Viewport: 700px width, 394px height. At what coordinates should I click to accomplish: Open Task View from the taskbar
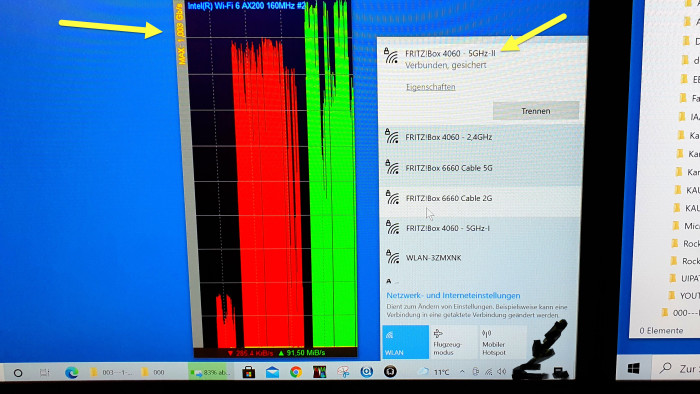[44, 373]
